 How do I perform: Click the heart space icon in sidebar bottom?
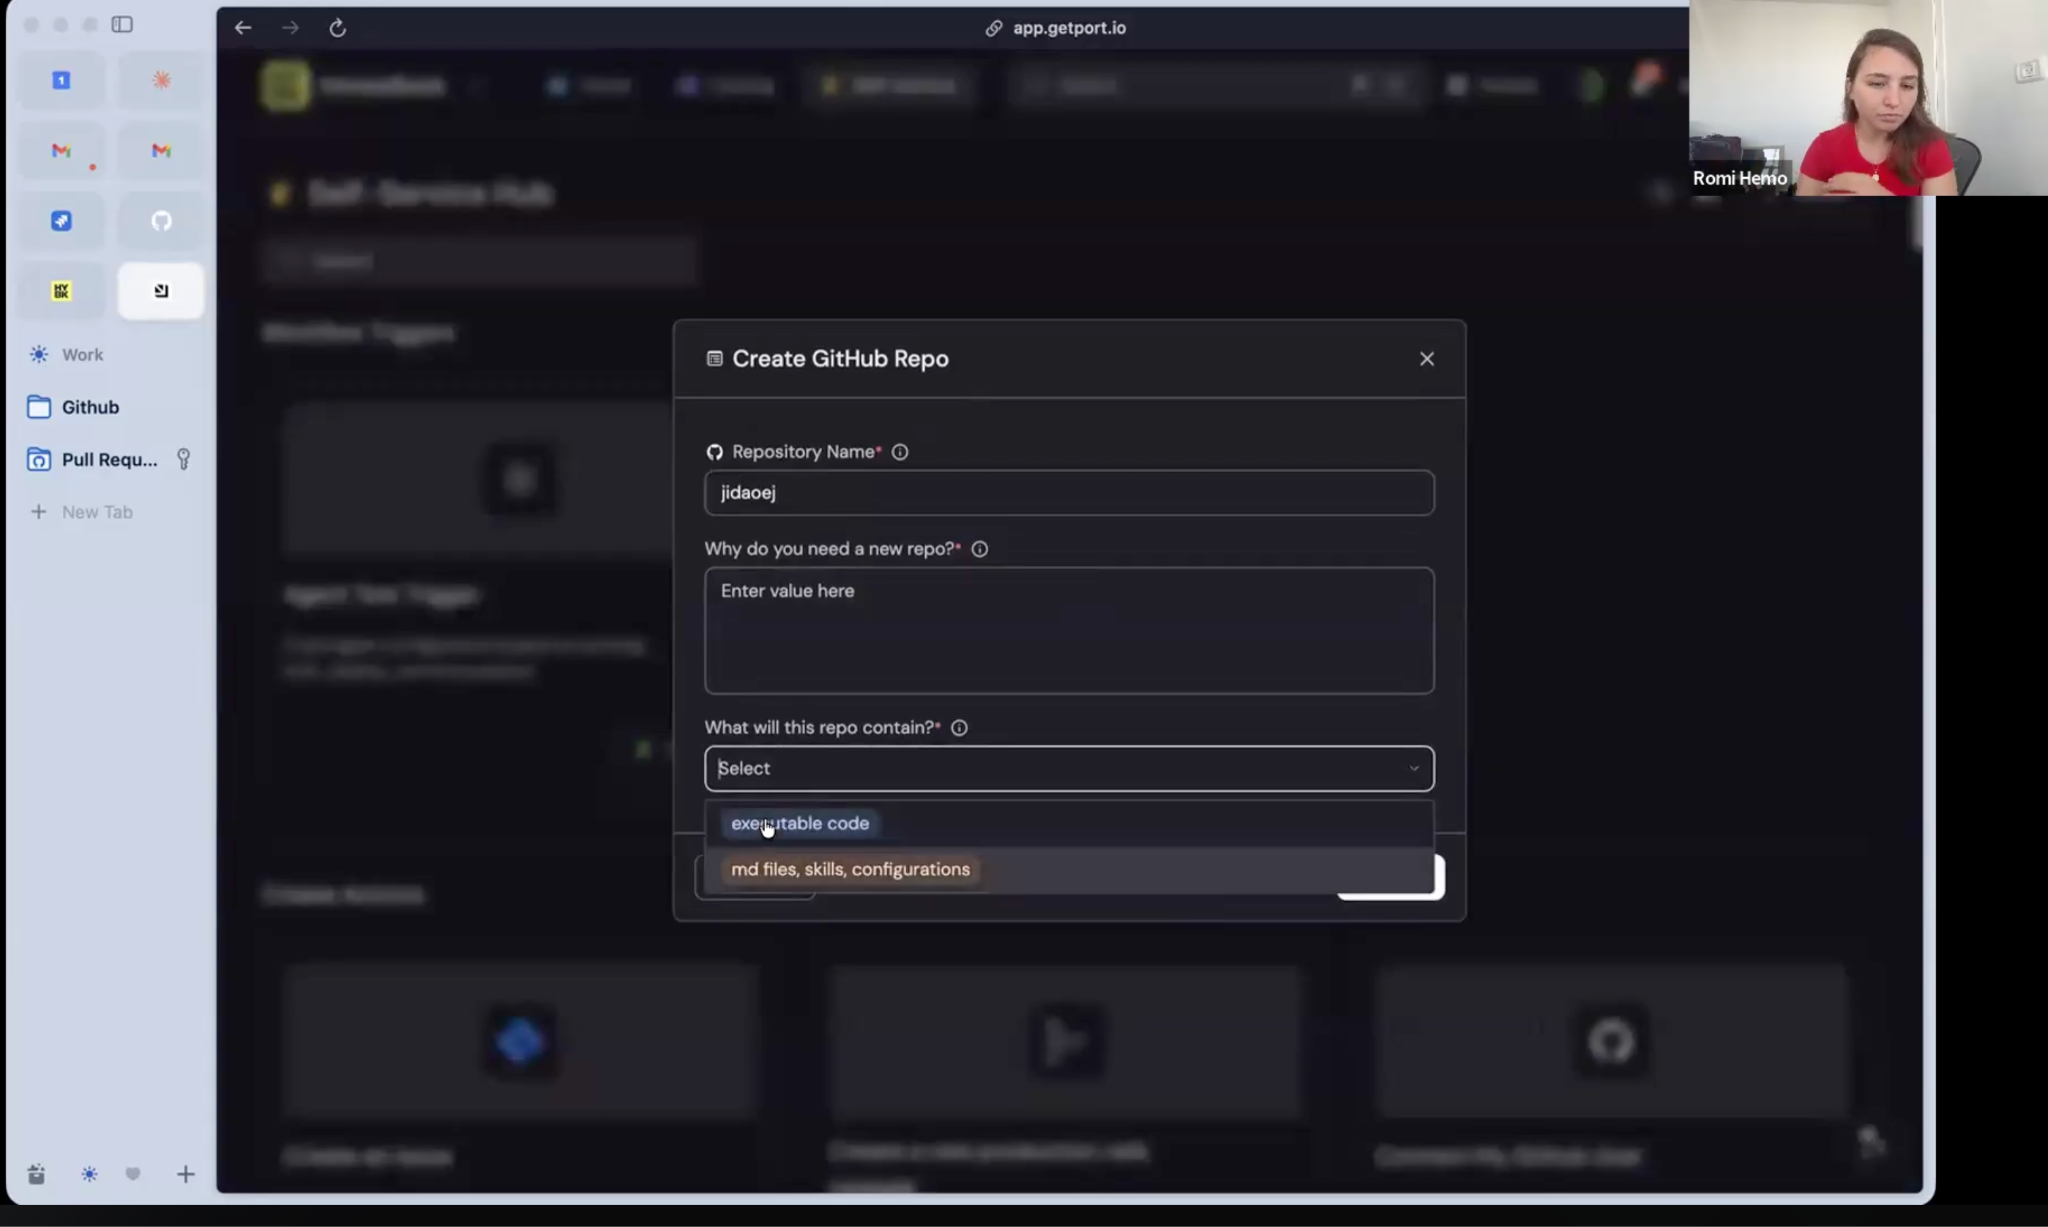click(x=133, y=1174)
